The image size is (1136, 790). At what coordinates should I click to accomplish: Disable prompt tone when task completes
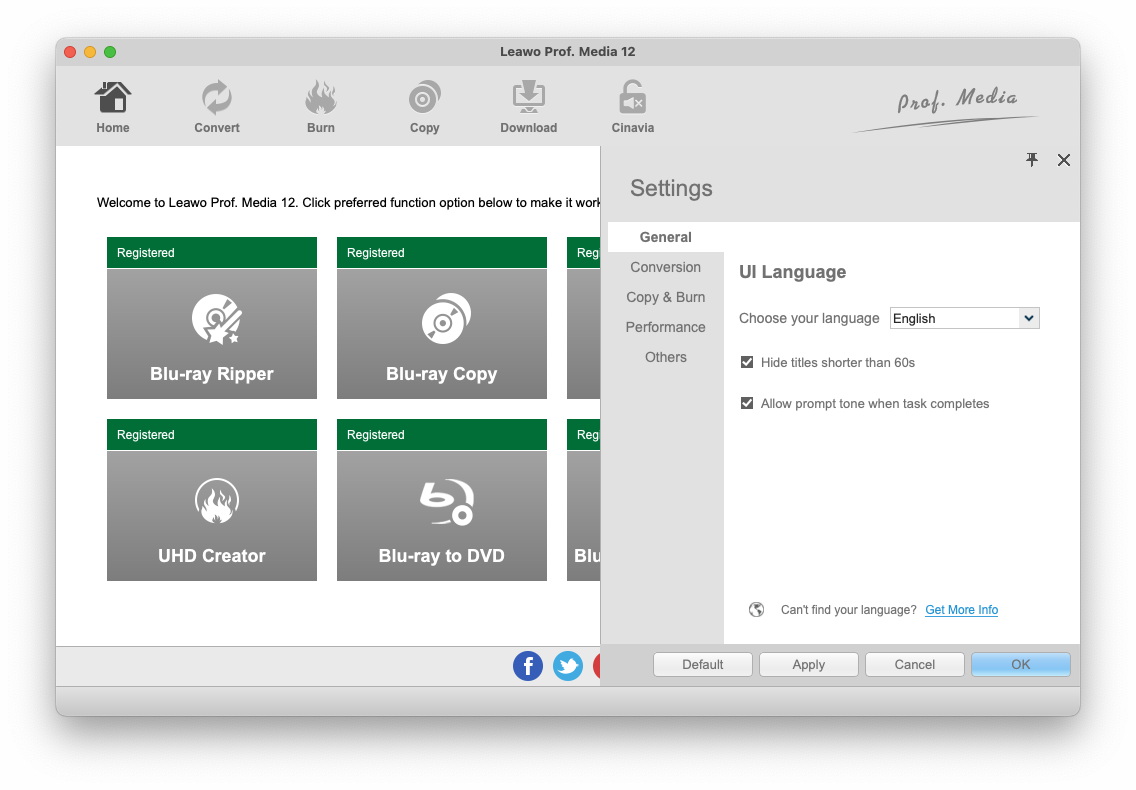point(747,403)
